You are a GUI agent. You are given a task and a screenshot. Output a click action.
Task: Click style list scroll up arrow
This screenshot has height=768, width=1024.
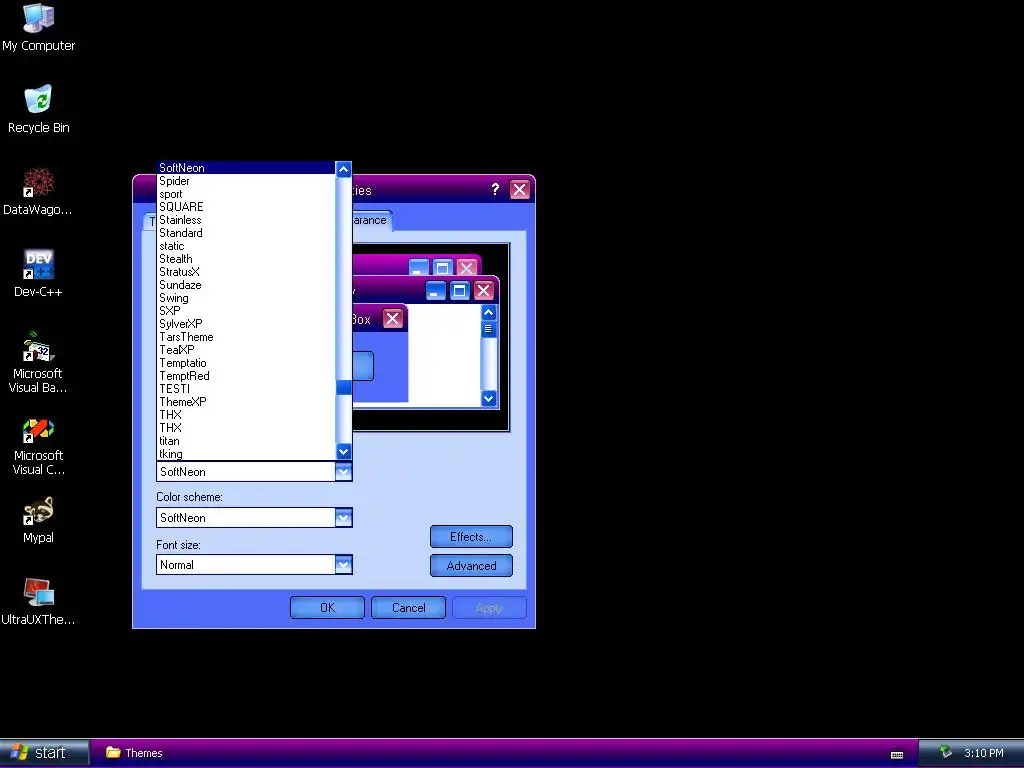344,169
